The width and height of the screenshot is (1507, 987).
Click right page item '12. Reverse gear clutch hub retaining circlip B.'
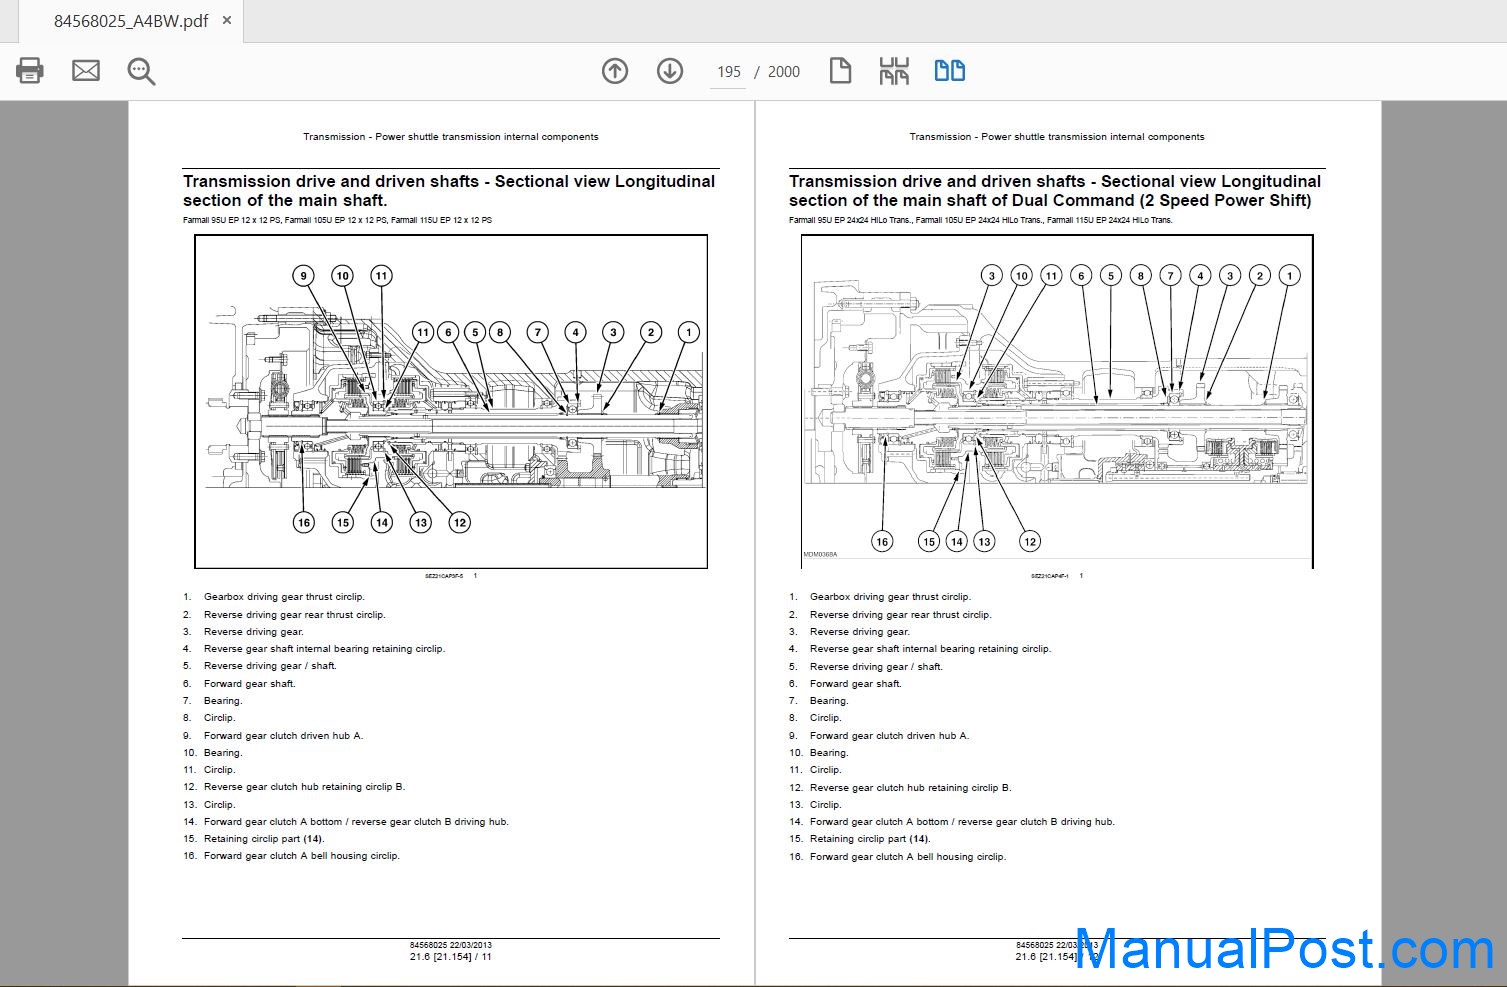pos(900,788)
